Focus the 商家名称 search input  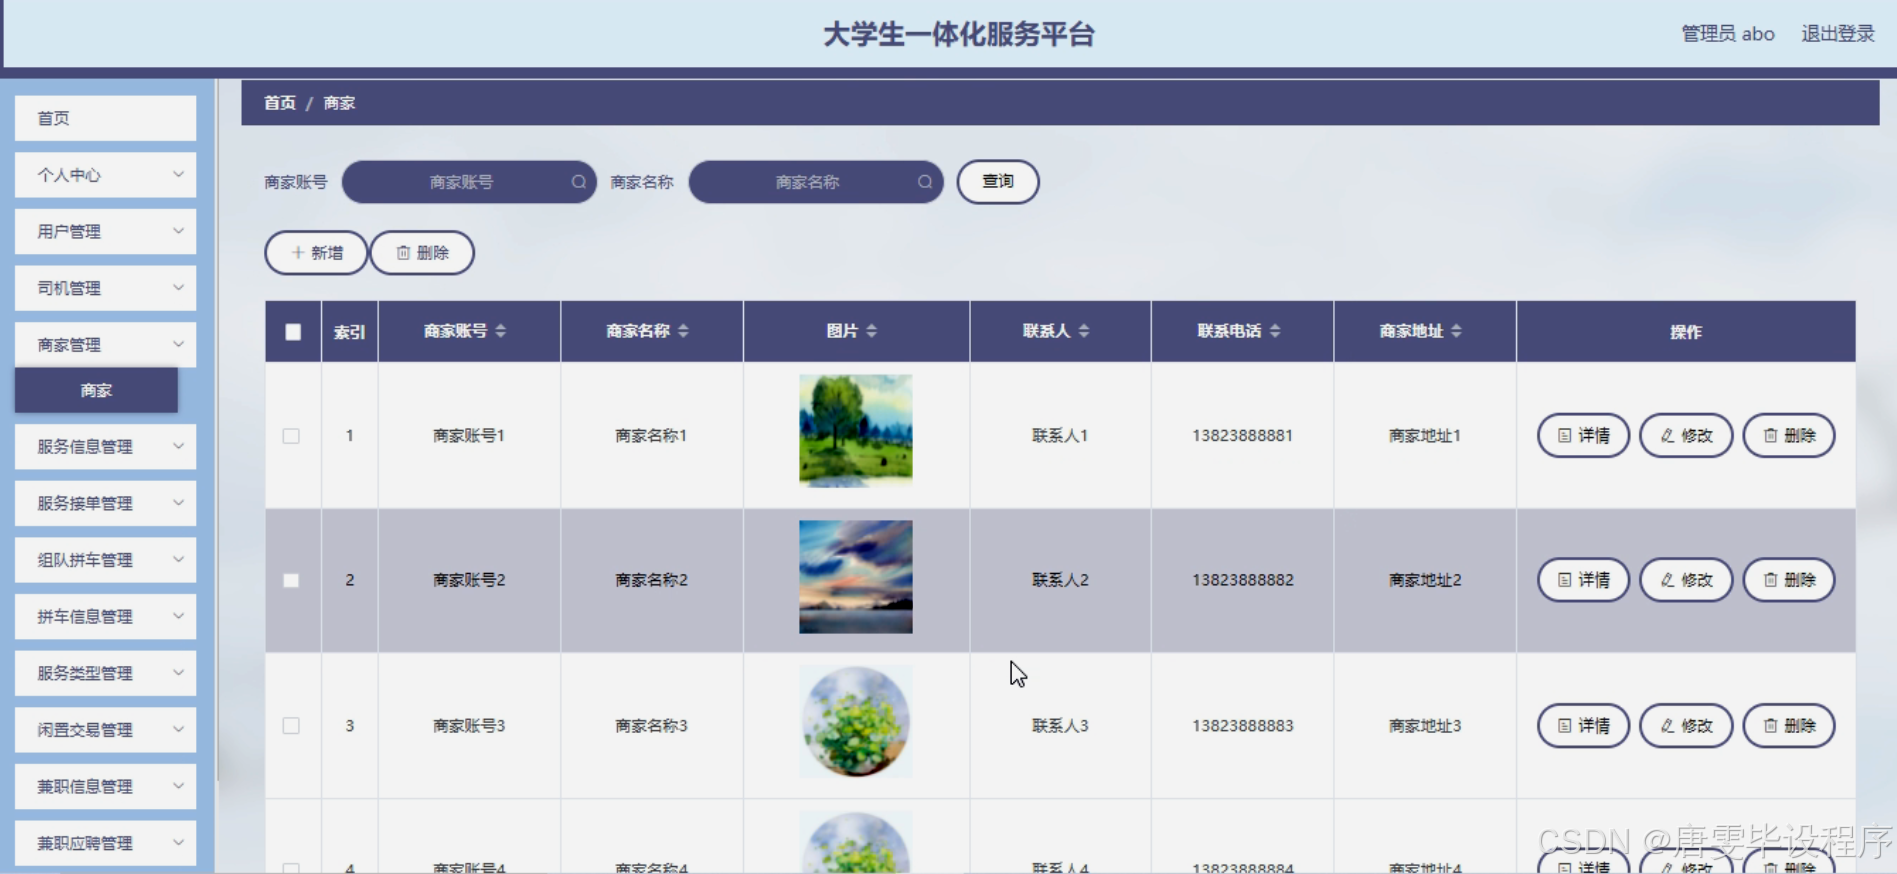816,182
